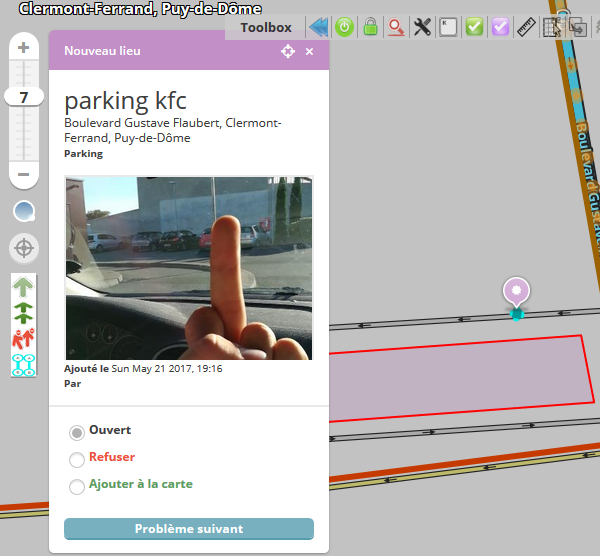Click the green checkmark icon in Toolbox
Viewport: 600px width, 556px height.
tap(474, 28)
